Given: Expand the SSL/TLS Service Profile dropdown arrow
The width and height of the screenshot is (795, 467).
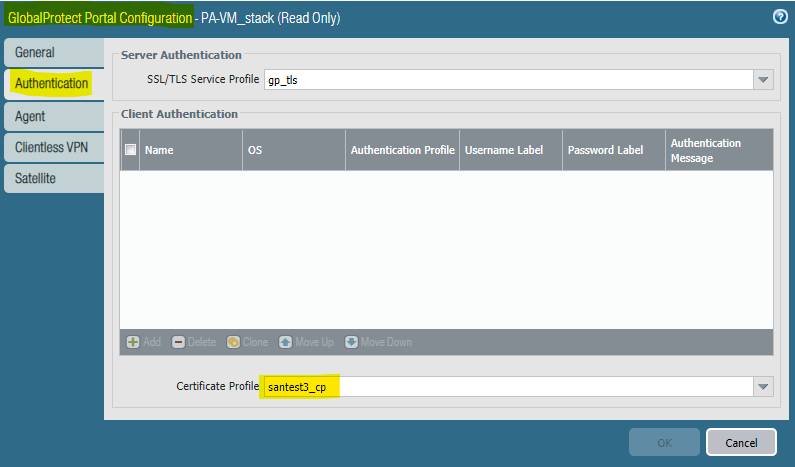Looking at the screenshot, I should coord(763,80).
